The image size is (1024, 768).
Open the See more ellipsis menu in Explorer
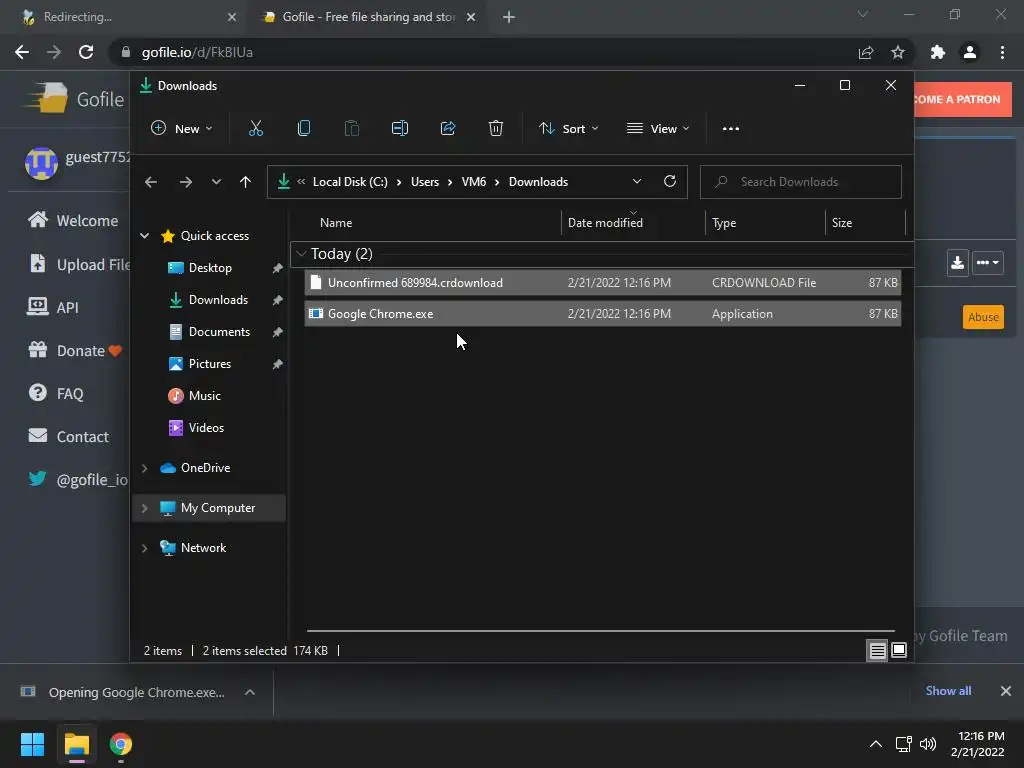tap(731, 129)
